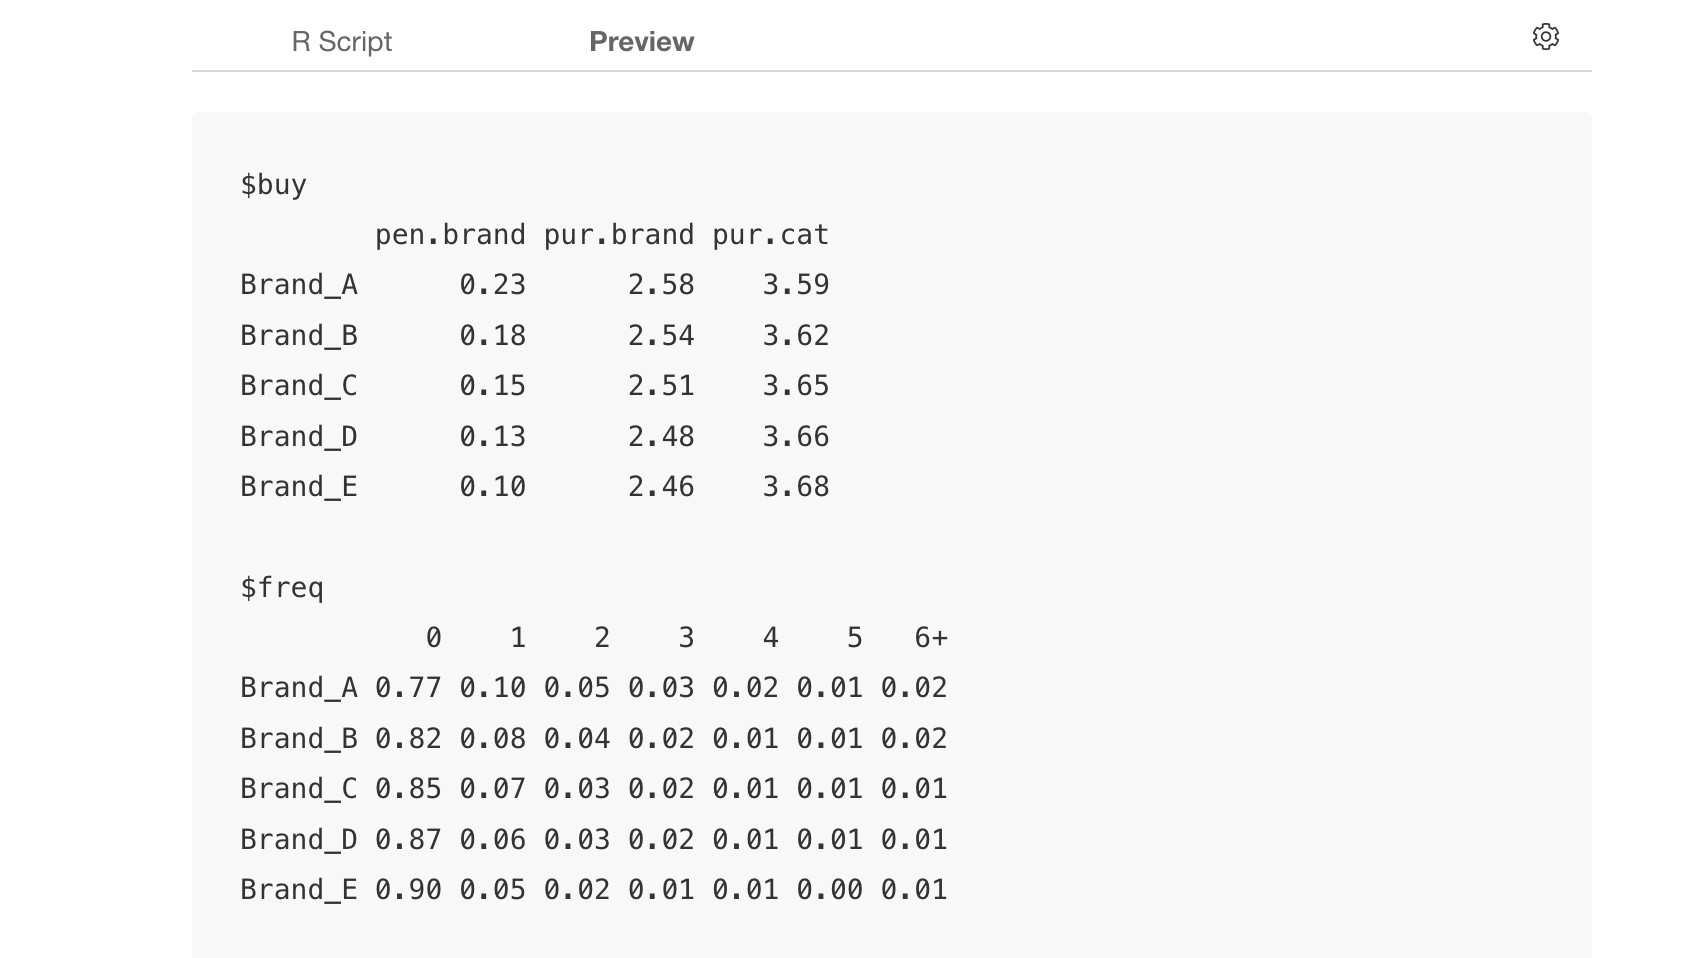
Task: Click Brand_E label in the $buy table
Action: pos(299,487)
